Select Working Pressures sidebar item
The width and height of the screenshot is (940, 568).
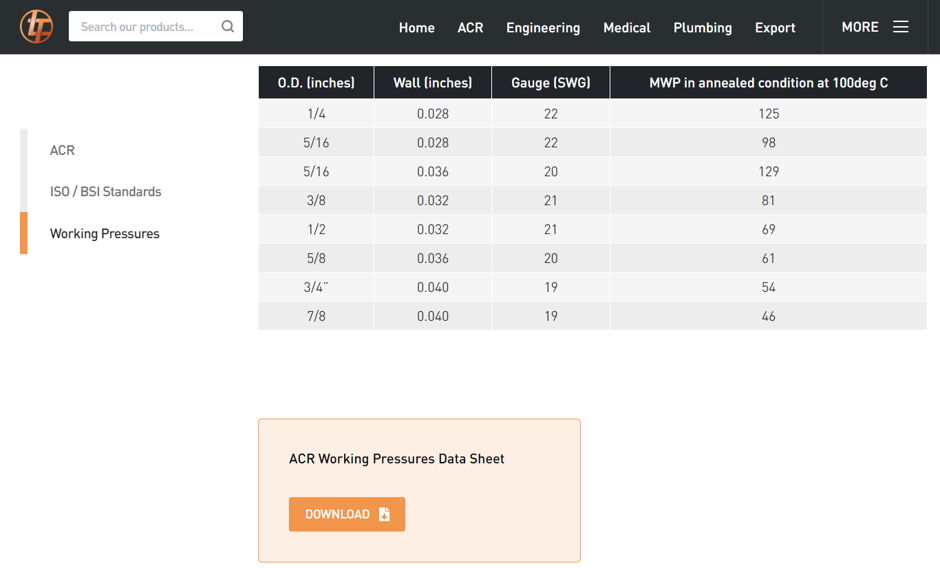click(105, 233)
